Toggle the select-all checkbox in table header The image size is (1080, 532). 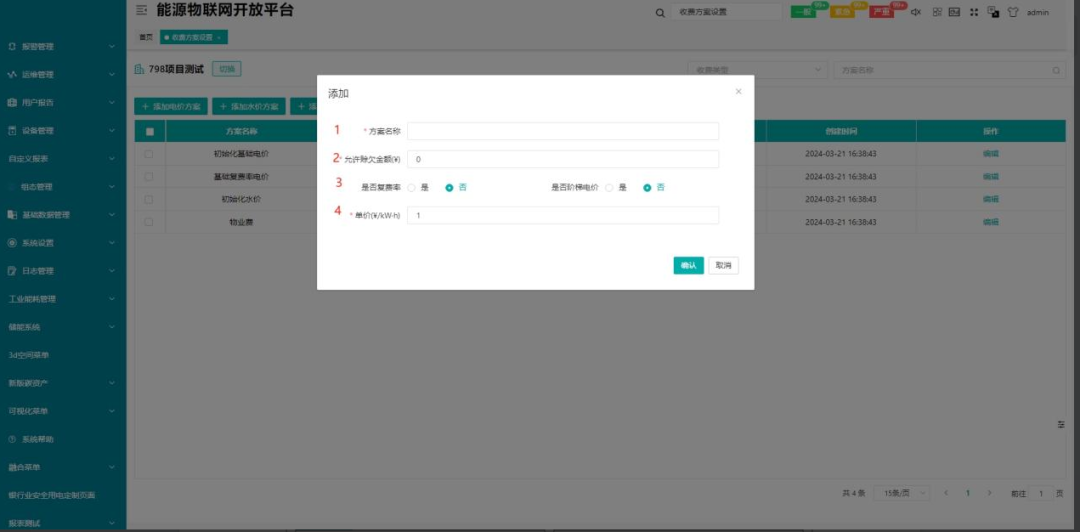(x=149, y=132)
